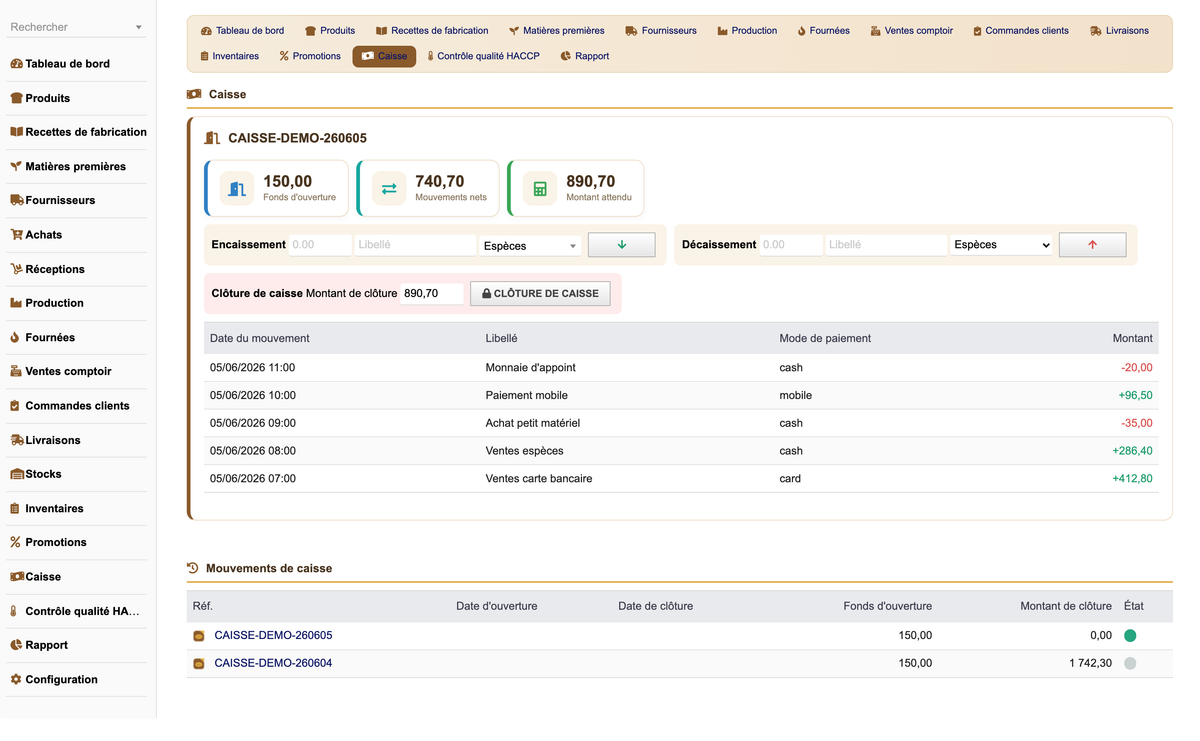Click the Matières premières tab seedling icon
Screen dimensions: 1200x741
514,31
